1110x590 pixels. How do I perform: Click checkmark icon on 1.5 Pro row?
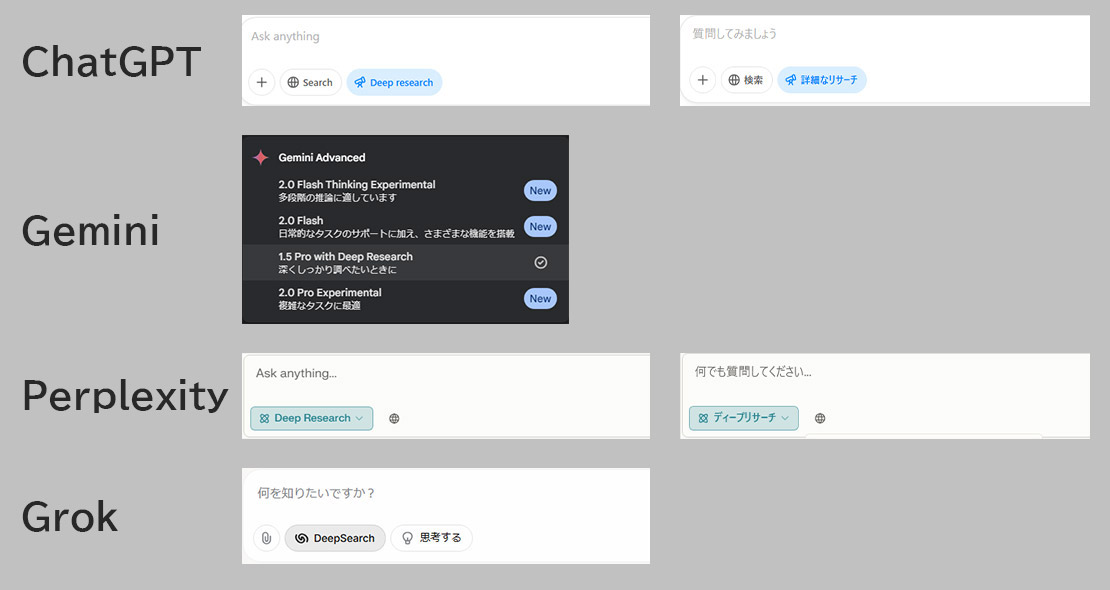[540, 263]
